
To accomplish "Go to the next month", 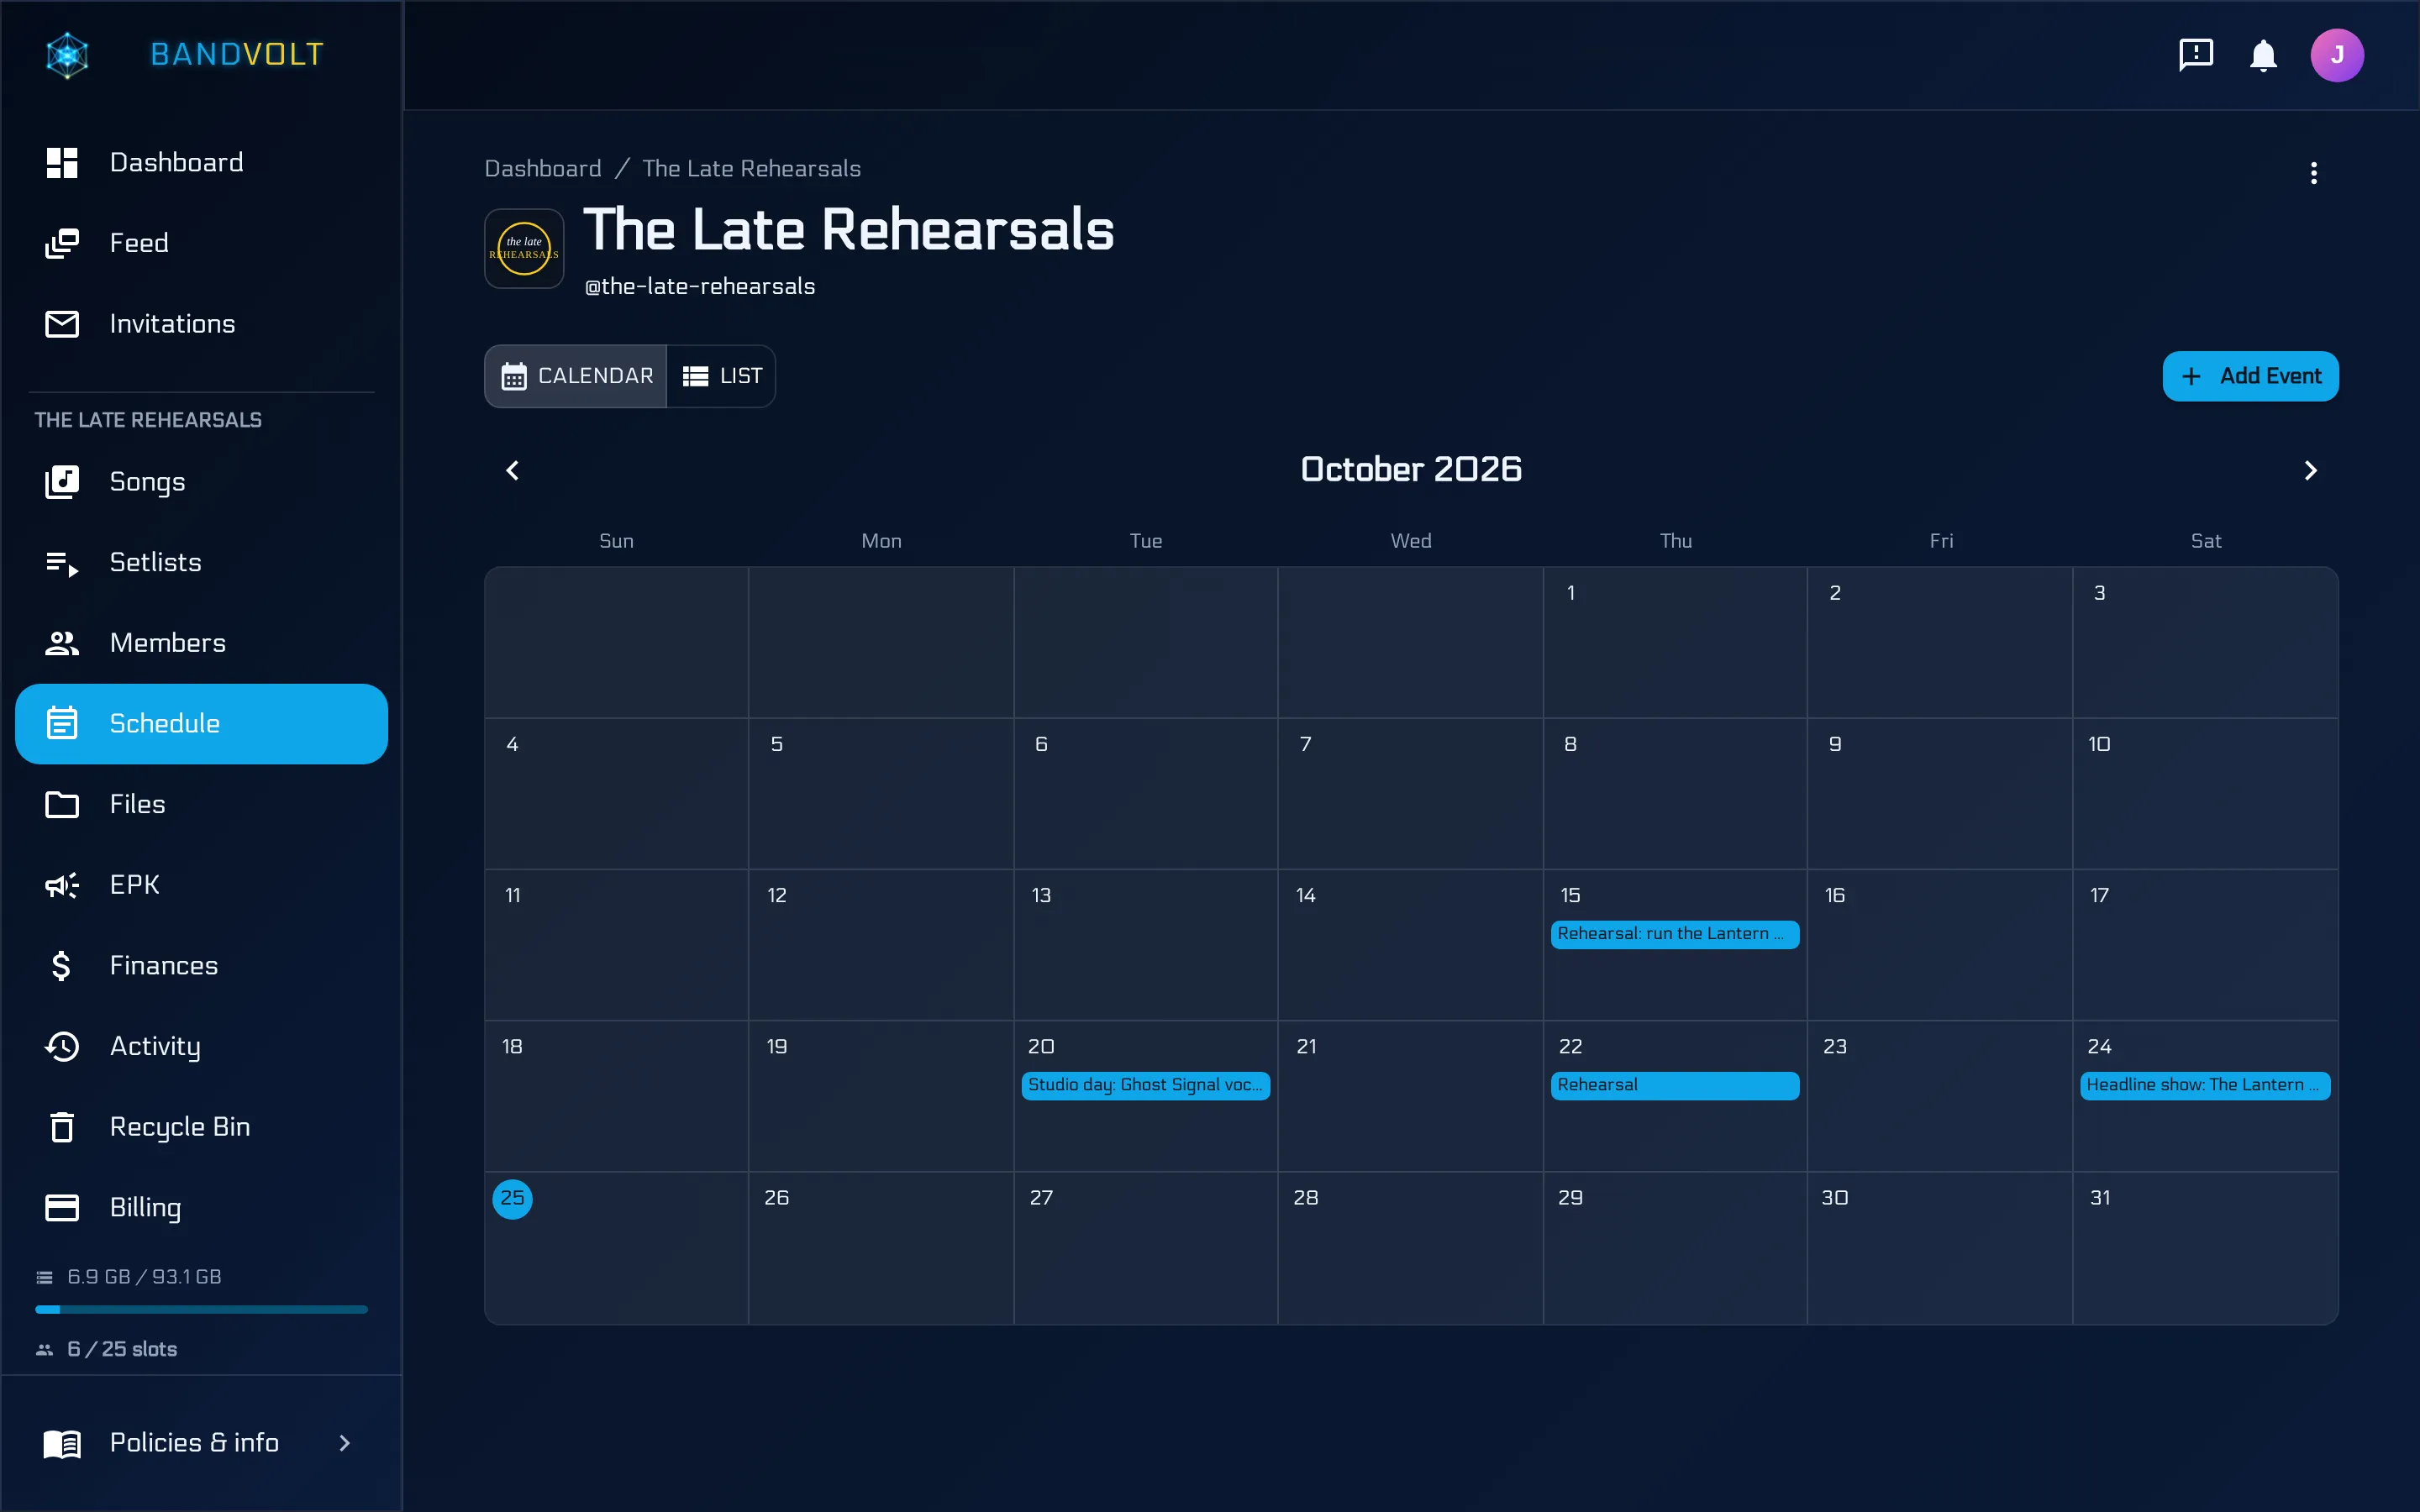I will click(x=2310, y=470).
